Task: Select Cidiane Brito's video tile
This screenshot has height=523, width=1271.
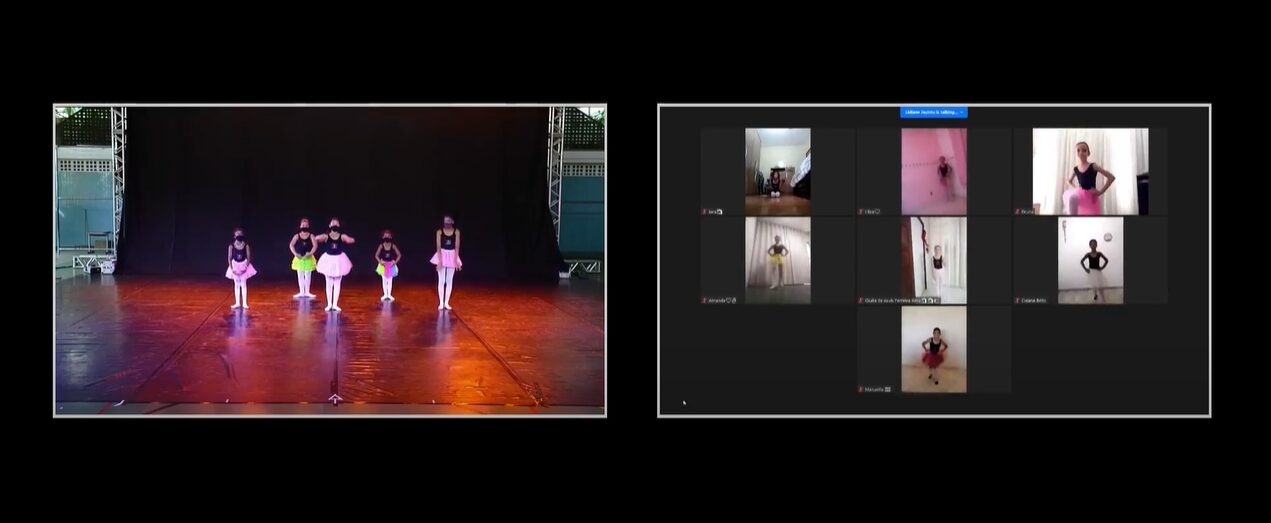Action: [x=1090, y=260]
